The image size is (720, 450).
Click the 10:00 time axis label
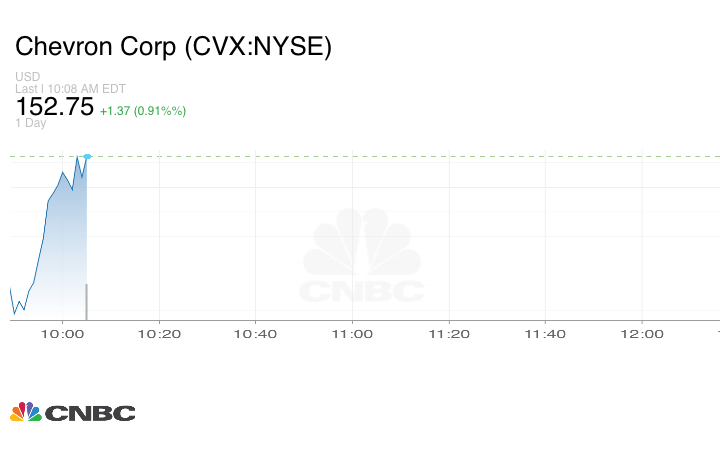62,334
